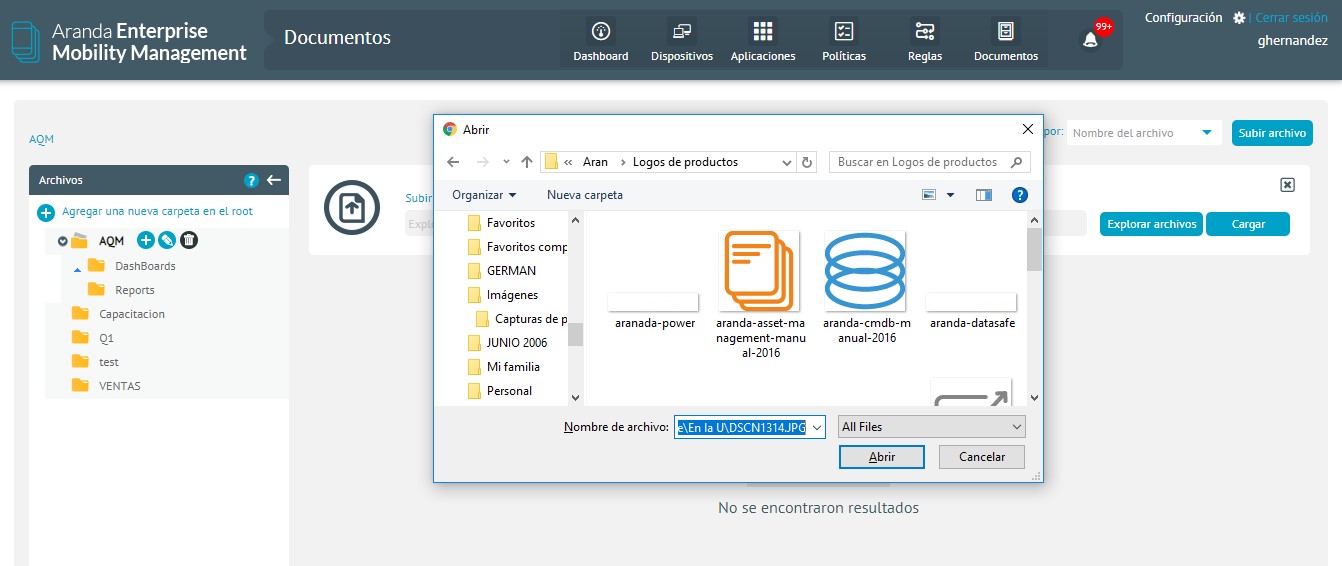Select the JUNIO 2006 folder
This screenshot has width=1342, height=566.
pyautogui.click(x=517, y=343)
